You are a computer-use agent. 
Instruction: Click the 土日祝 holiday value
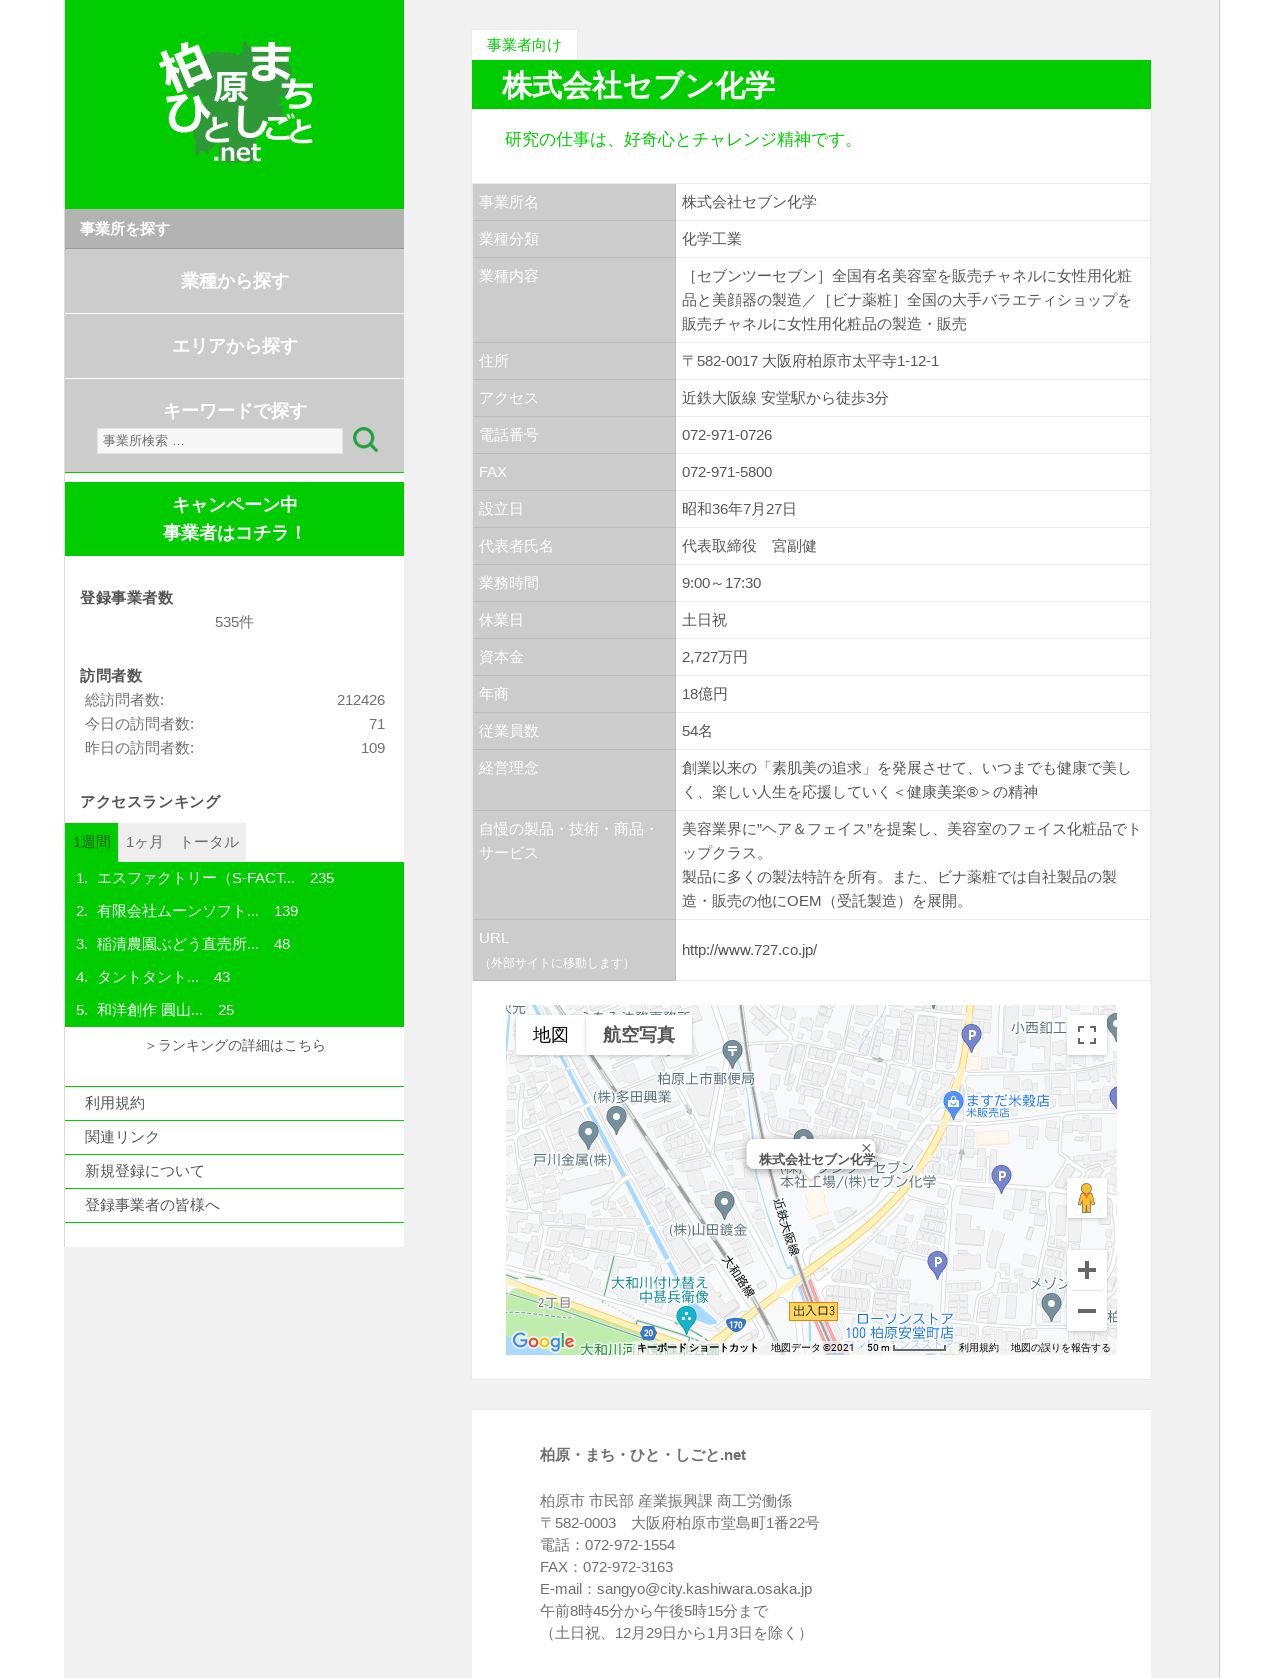coord(704,620)
